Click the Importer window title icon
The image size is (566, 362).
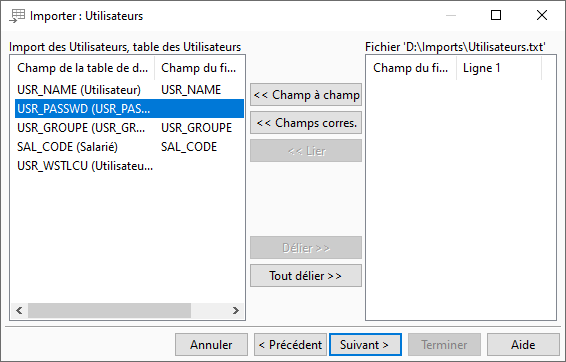click(17, 16)
